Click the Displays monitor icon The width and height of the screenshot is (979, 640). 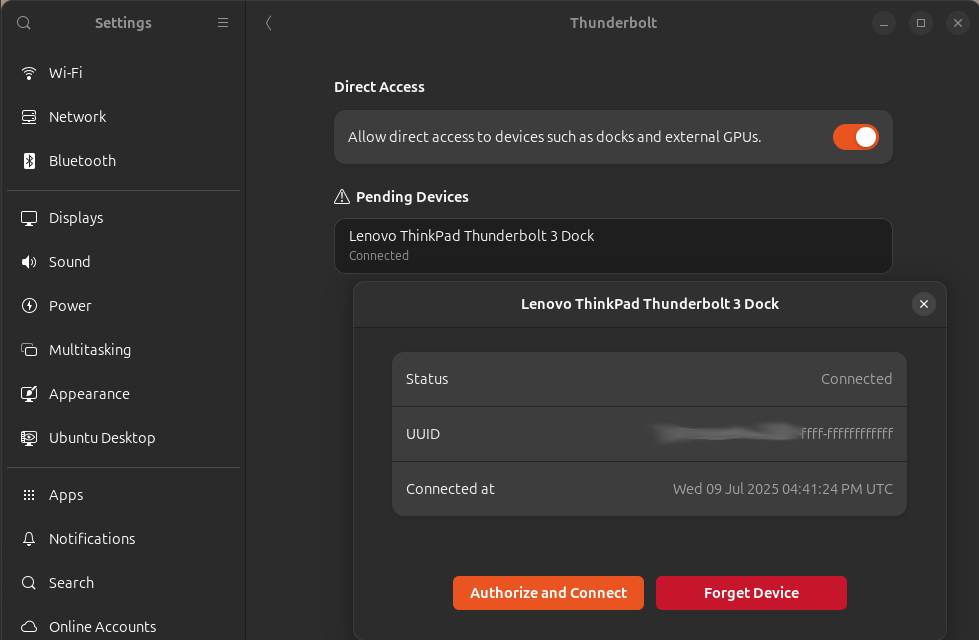29,218
